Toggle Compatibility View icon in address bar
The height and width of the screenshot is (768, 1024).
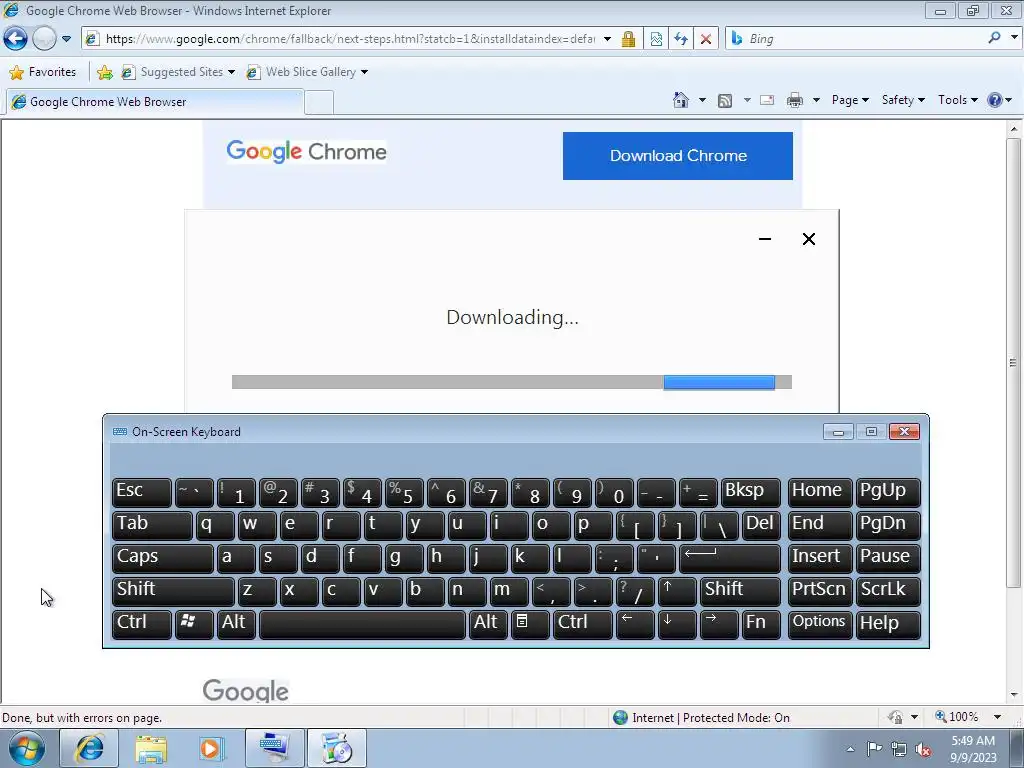(x=656, y=39)
